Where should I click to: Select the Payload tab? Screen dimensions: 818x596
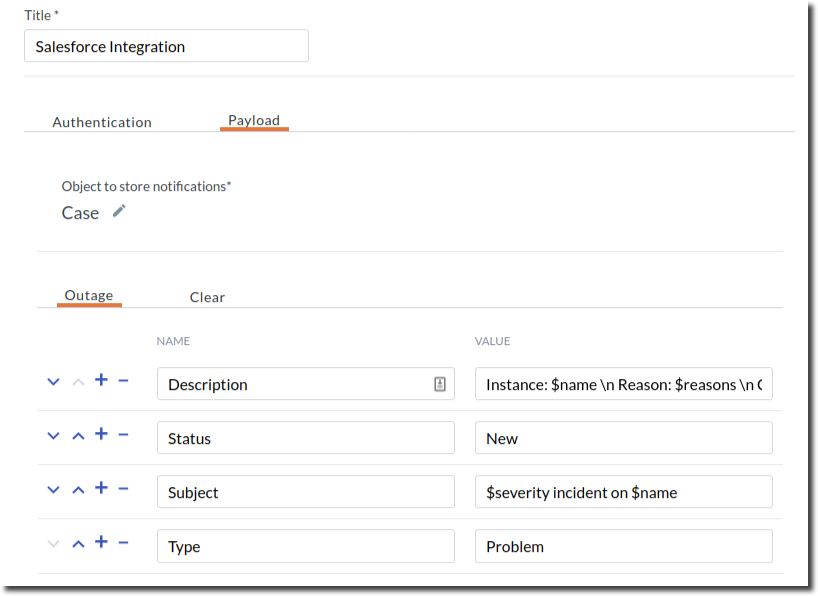254,121
